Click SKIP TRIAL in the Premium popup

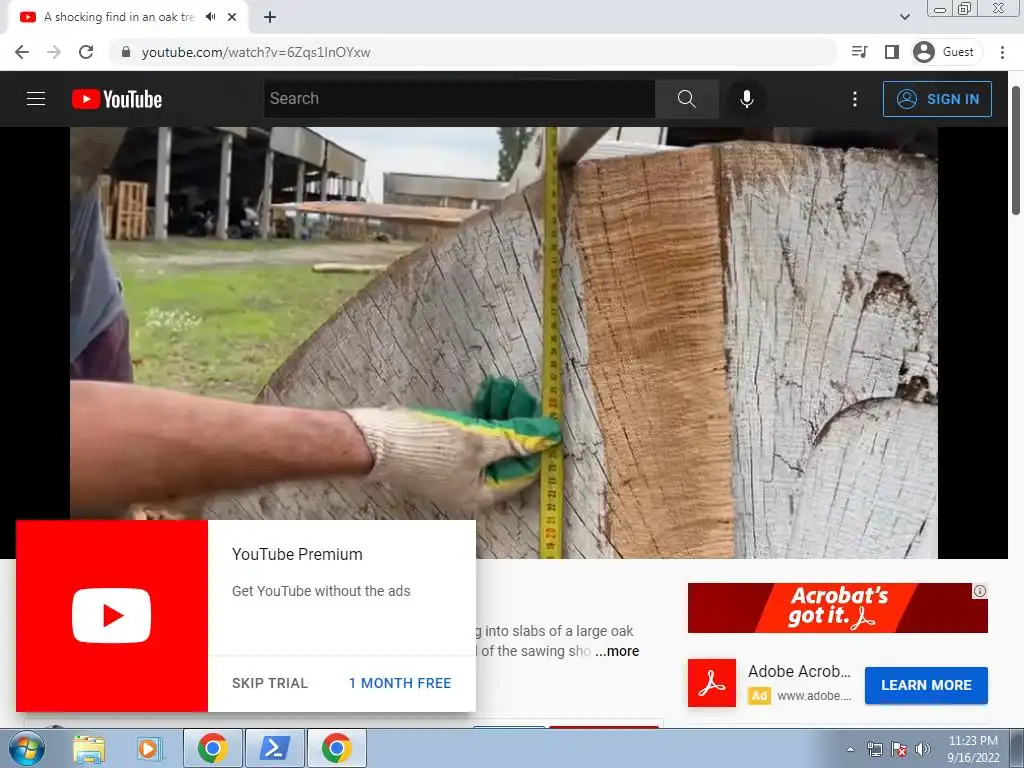tap(270, 683)
